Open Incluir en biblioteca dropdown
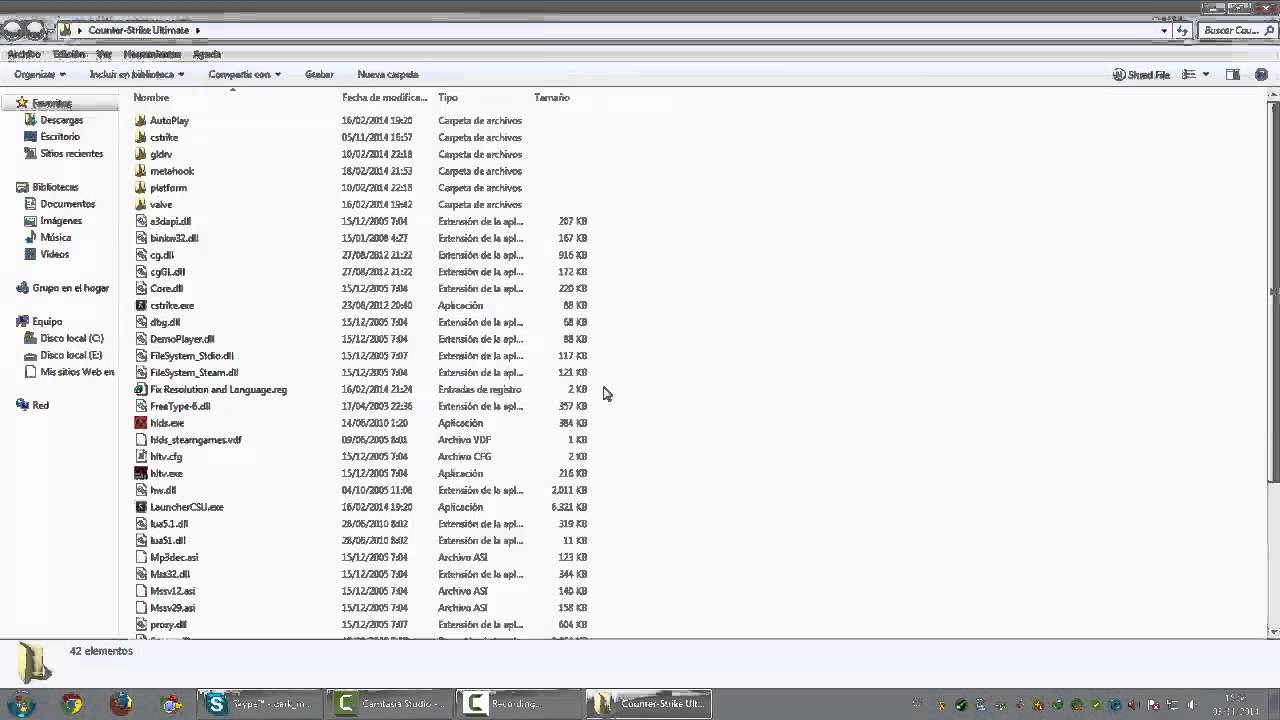 [137, 75]
